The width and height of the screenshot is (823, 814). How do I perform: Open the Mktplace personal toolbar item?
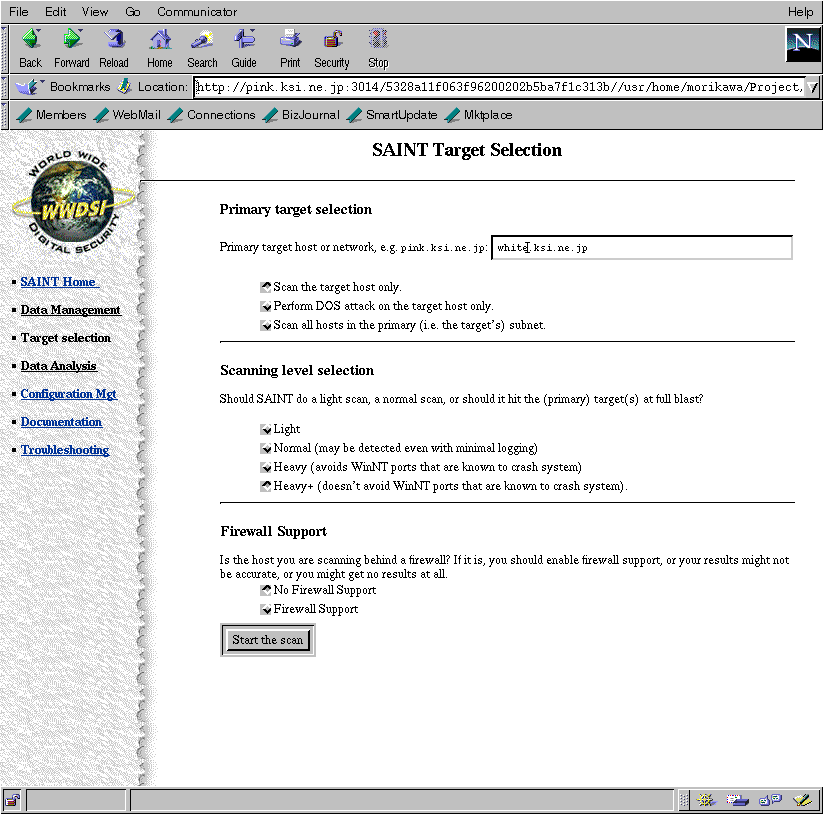[479, 115]
